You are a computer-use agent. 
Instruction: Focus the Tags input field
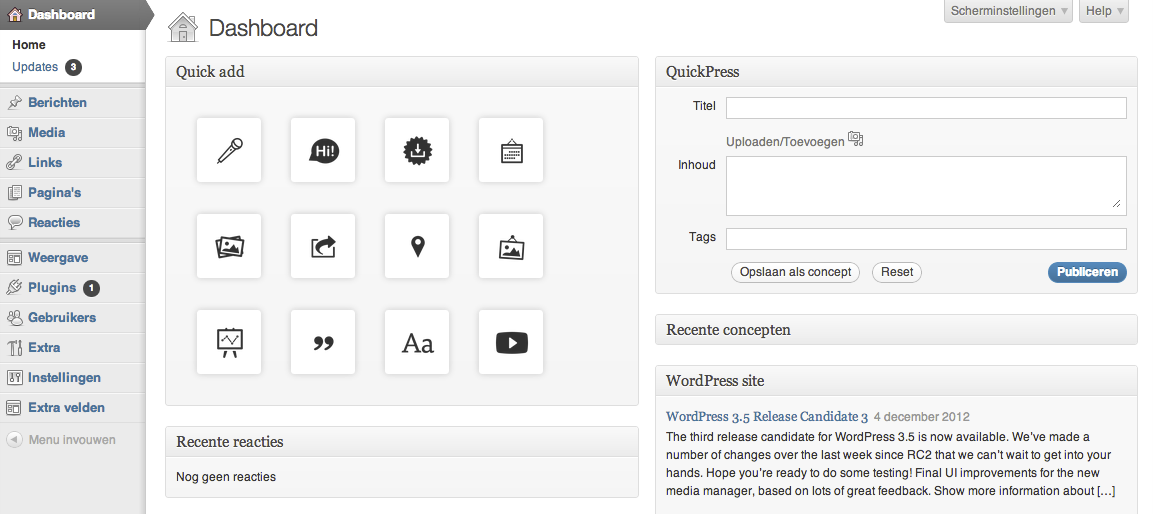[926, 239]
